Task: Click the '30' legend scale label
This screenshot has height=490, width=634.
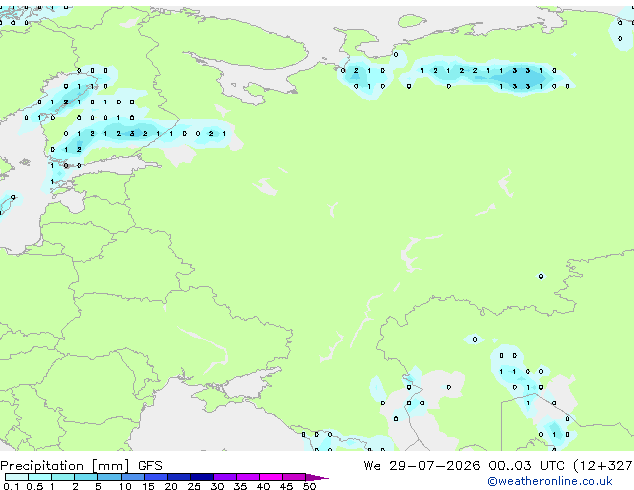Action: 217,486
